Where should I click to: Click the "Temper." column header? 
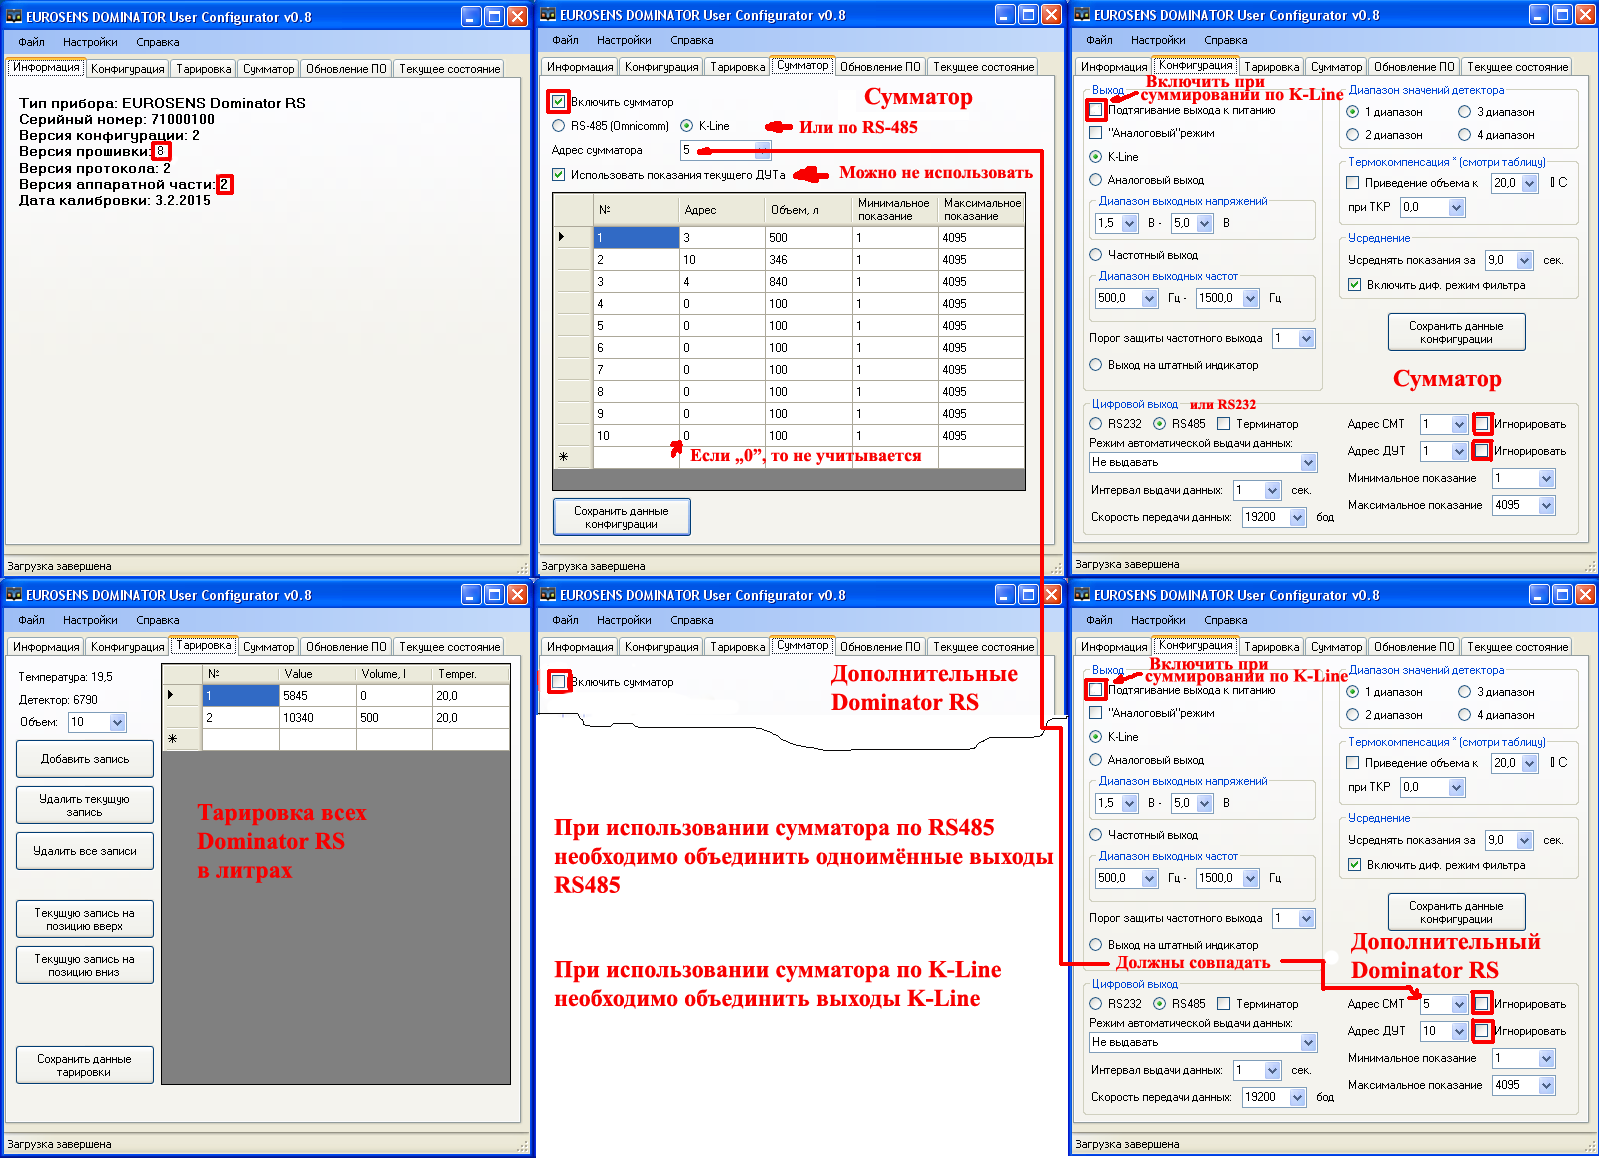click(470, 674)
